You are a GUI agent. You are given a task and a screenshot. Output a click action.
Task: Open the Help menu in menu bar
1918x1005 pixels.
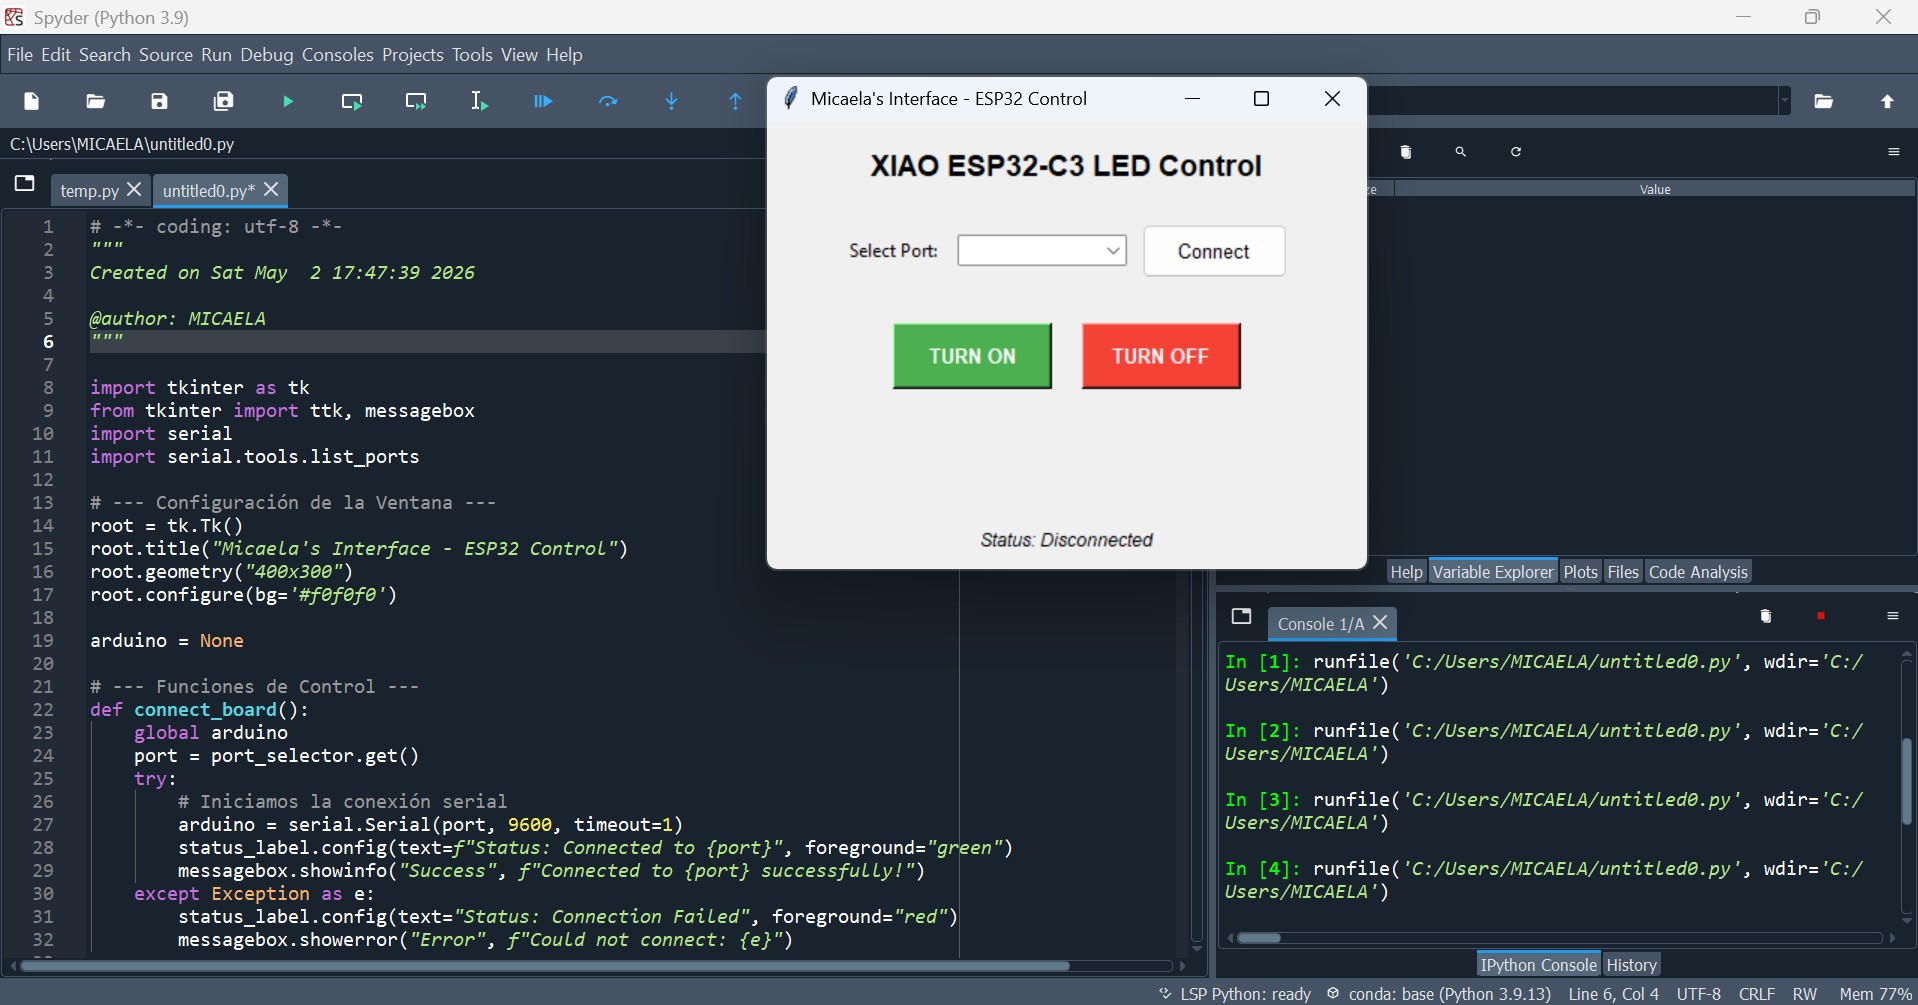click(x=565, y=55)
